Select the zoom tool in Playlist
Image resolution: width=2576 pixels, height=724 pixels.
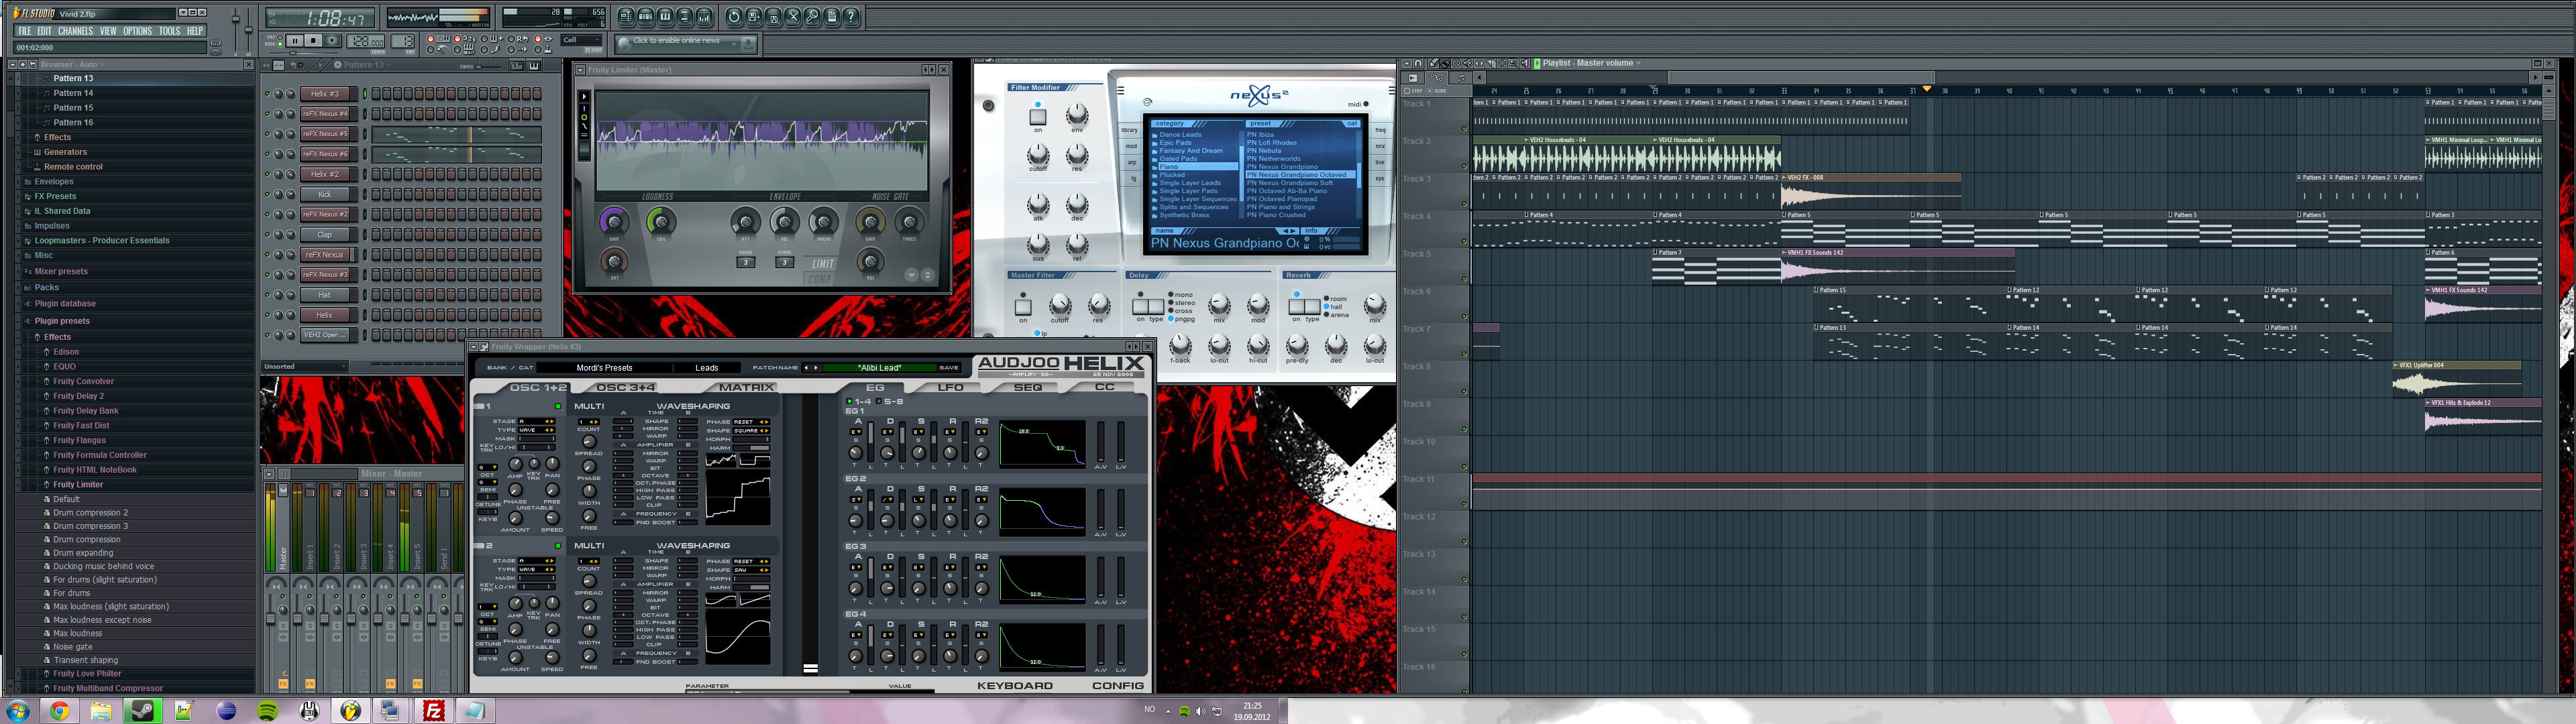(1514, 63)
